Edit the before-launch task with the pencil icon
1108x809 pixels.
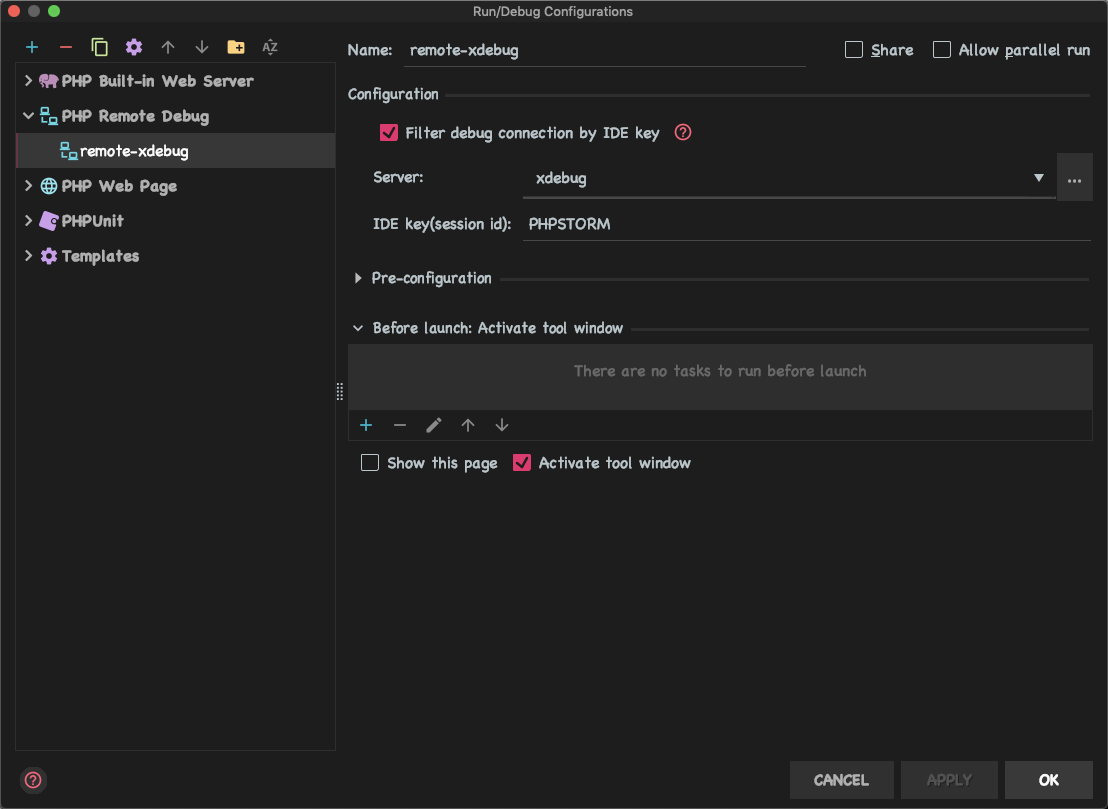pos(433,425)
